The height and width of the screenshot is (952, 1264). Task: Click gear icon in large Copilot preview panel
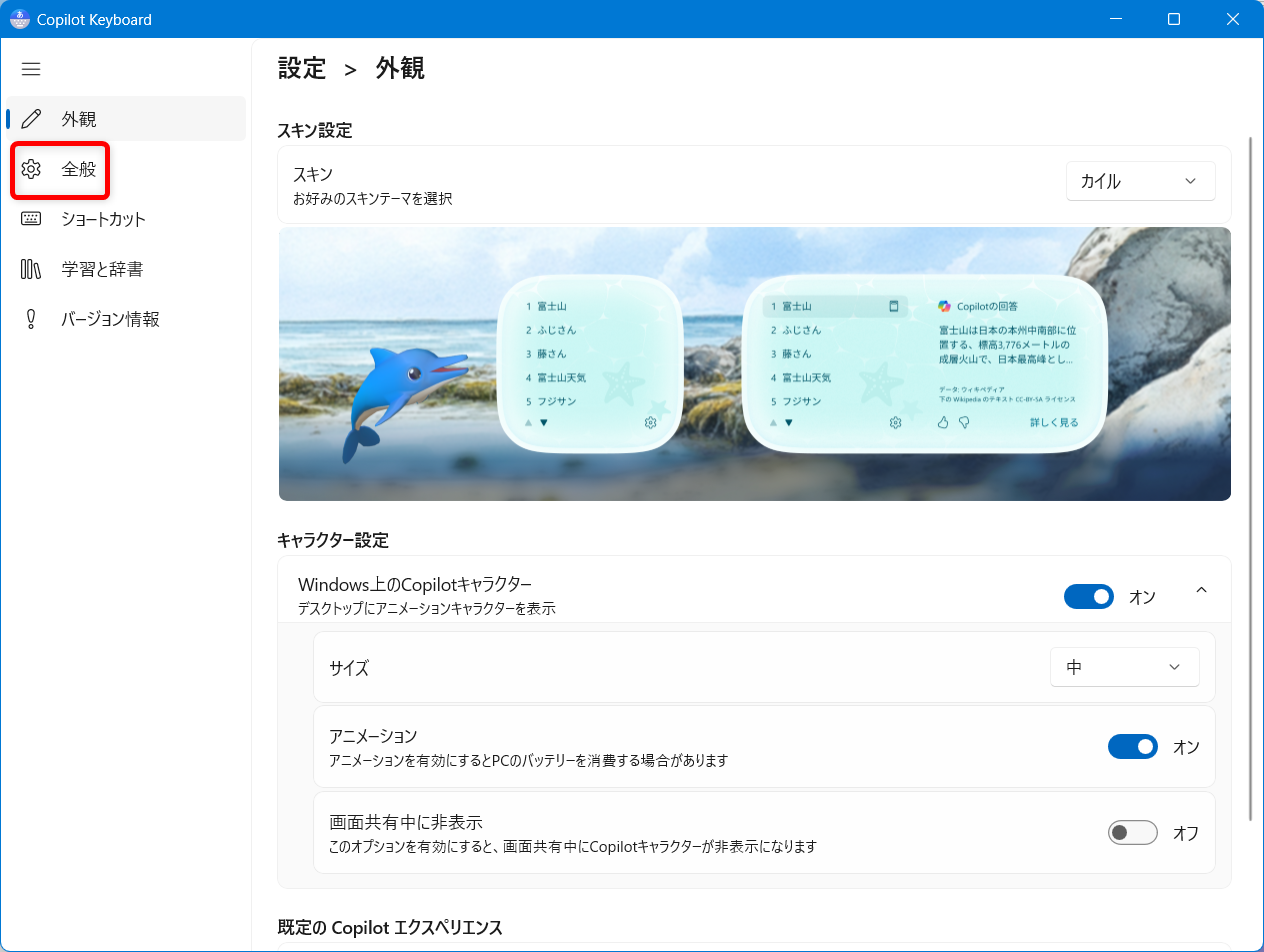click(895, 423)
